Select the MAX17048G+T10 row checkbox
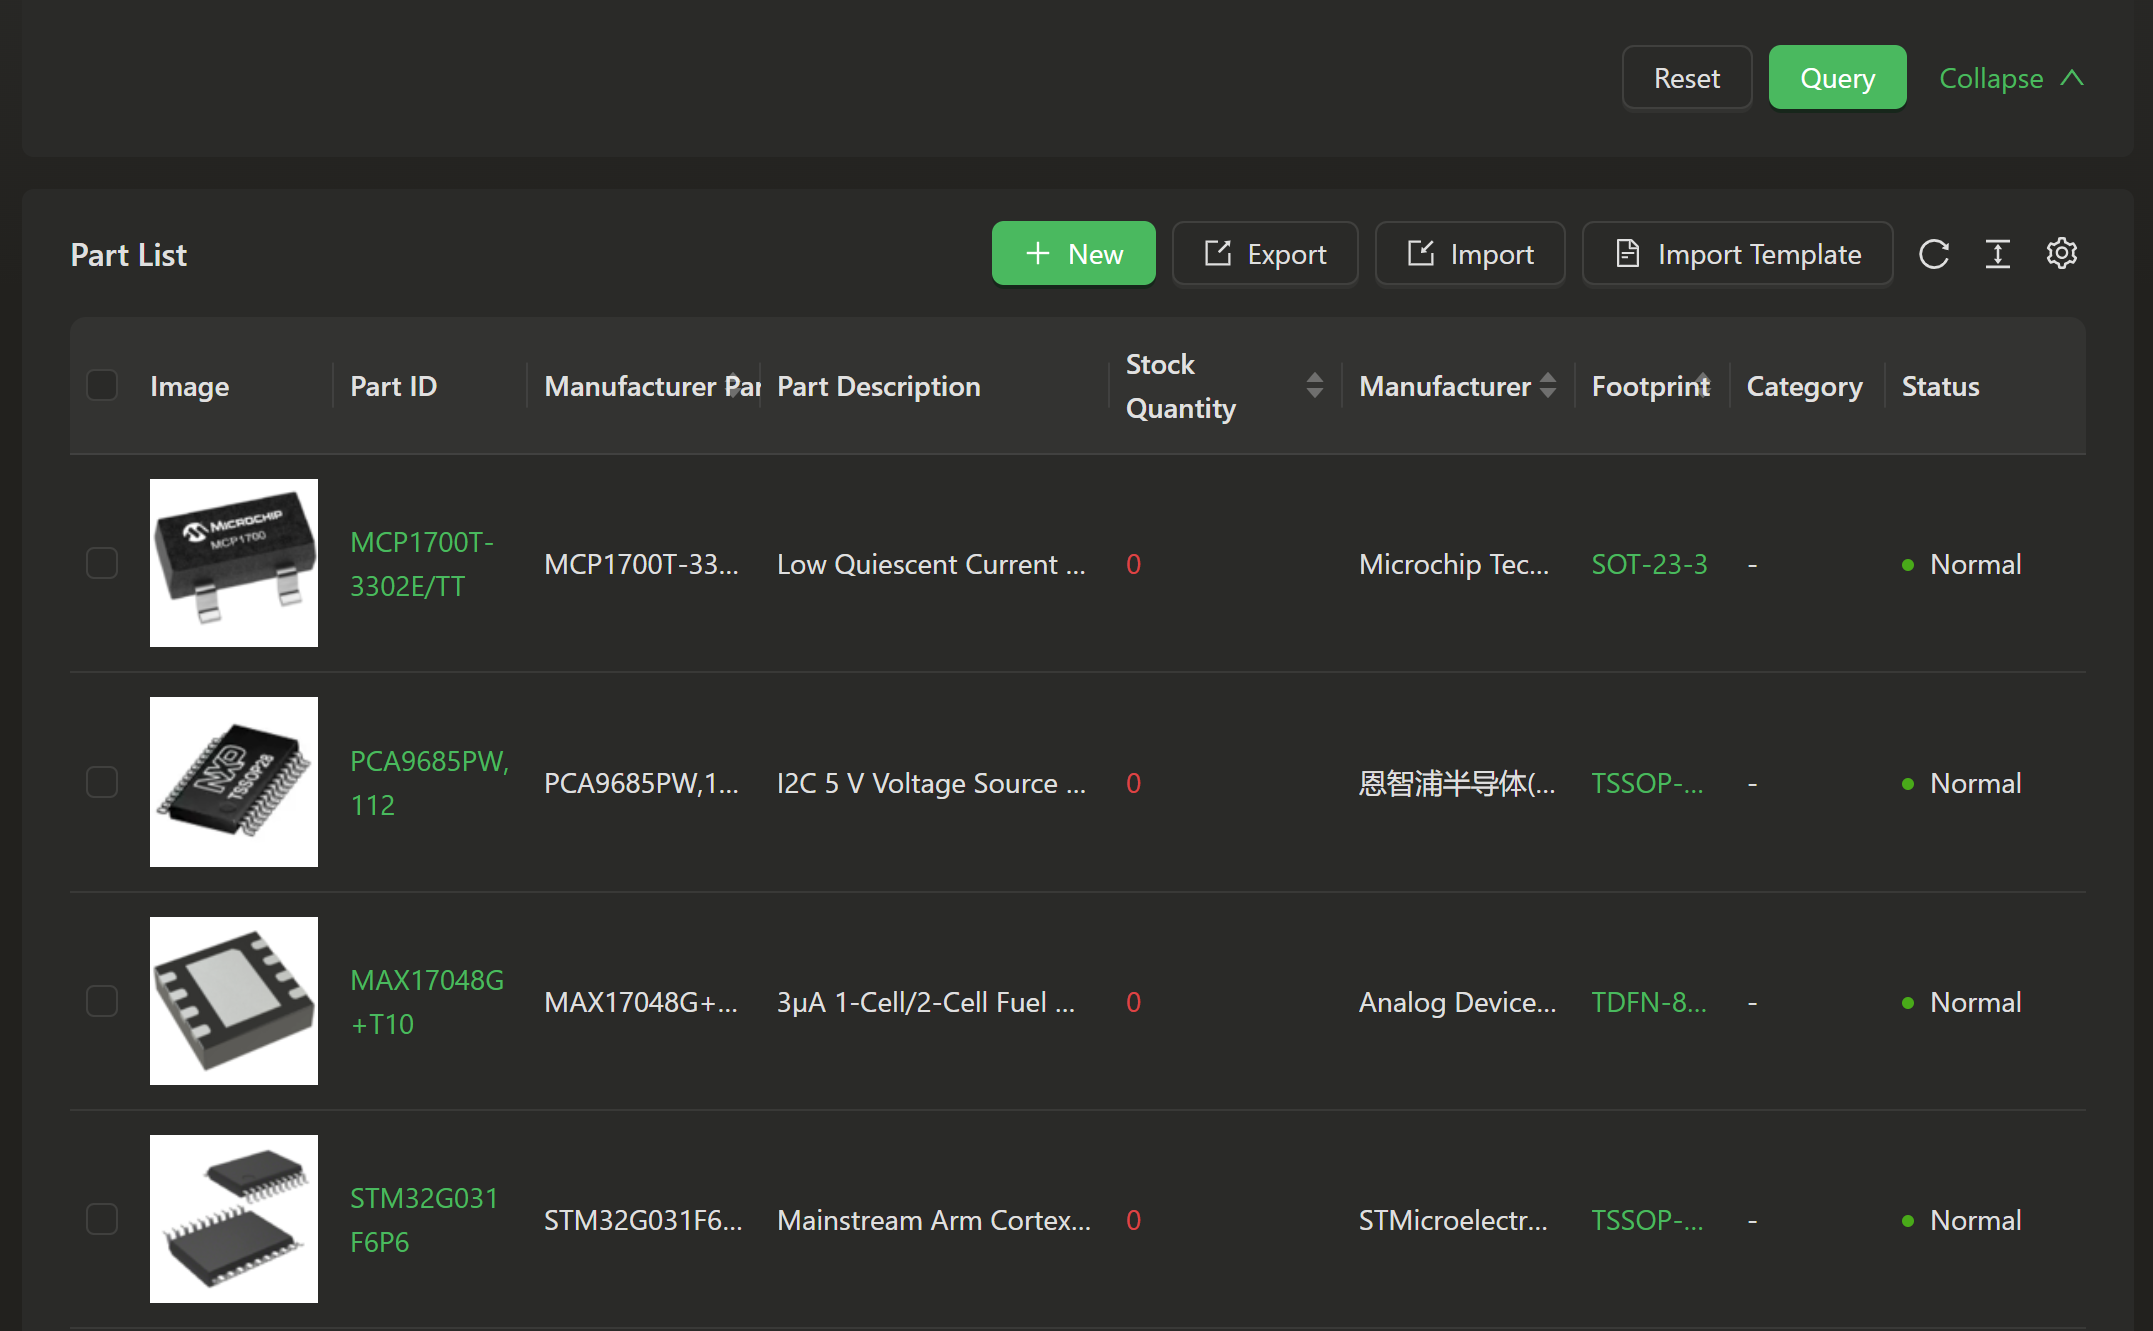2153x1331 pixels. click(102, 1001)
